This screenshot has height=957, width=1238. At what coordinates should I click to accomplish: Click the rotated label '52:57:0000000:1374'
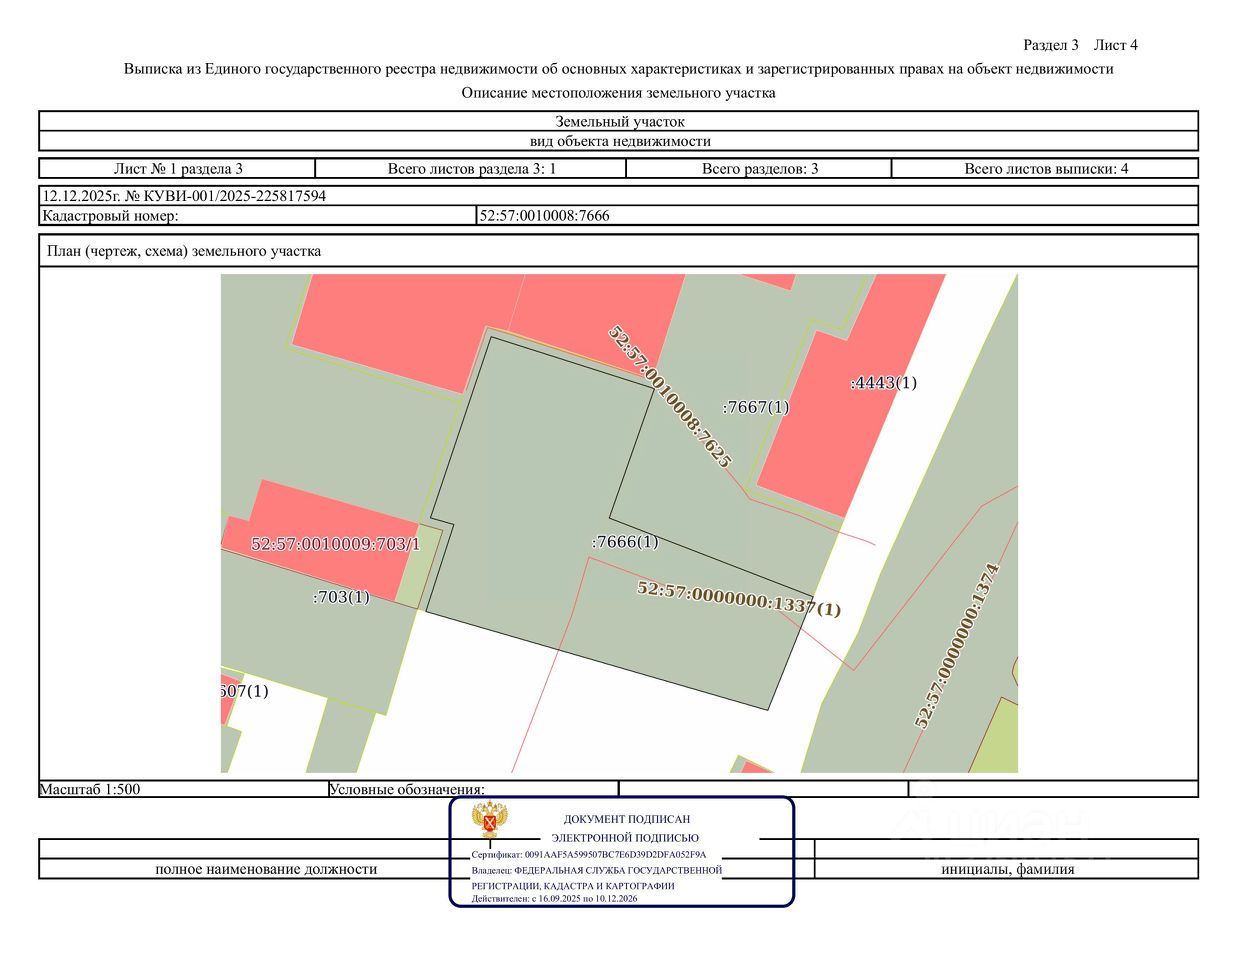coord(957,646)
